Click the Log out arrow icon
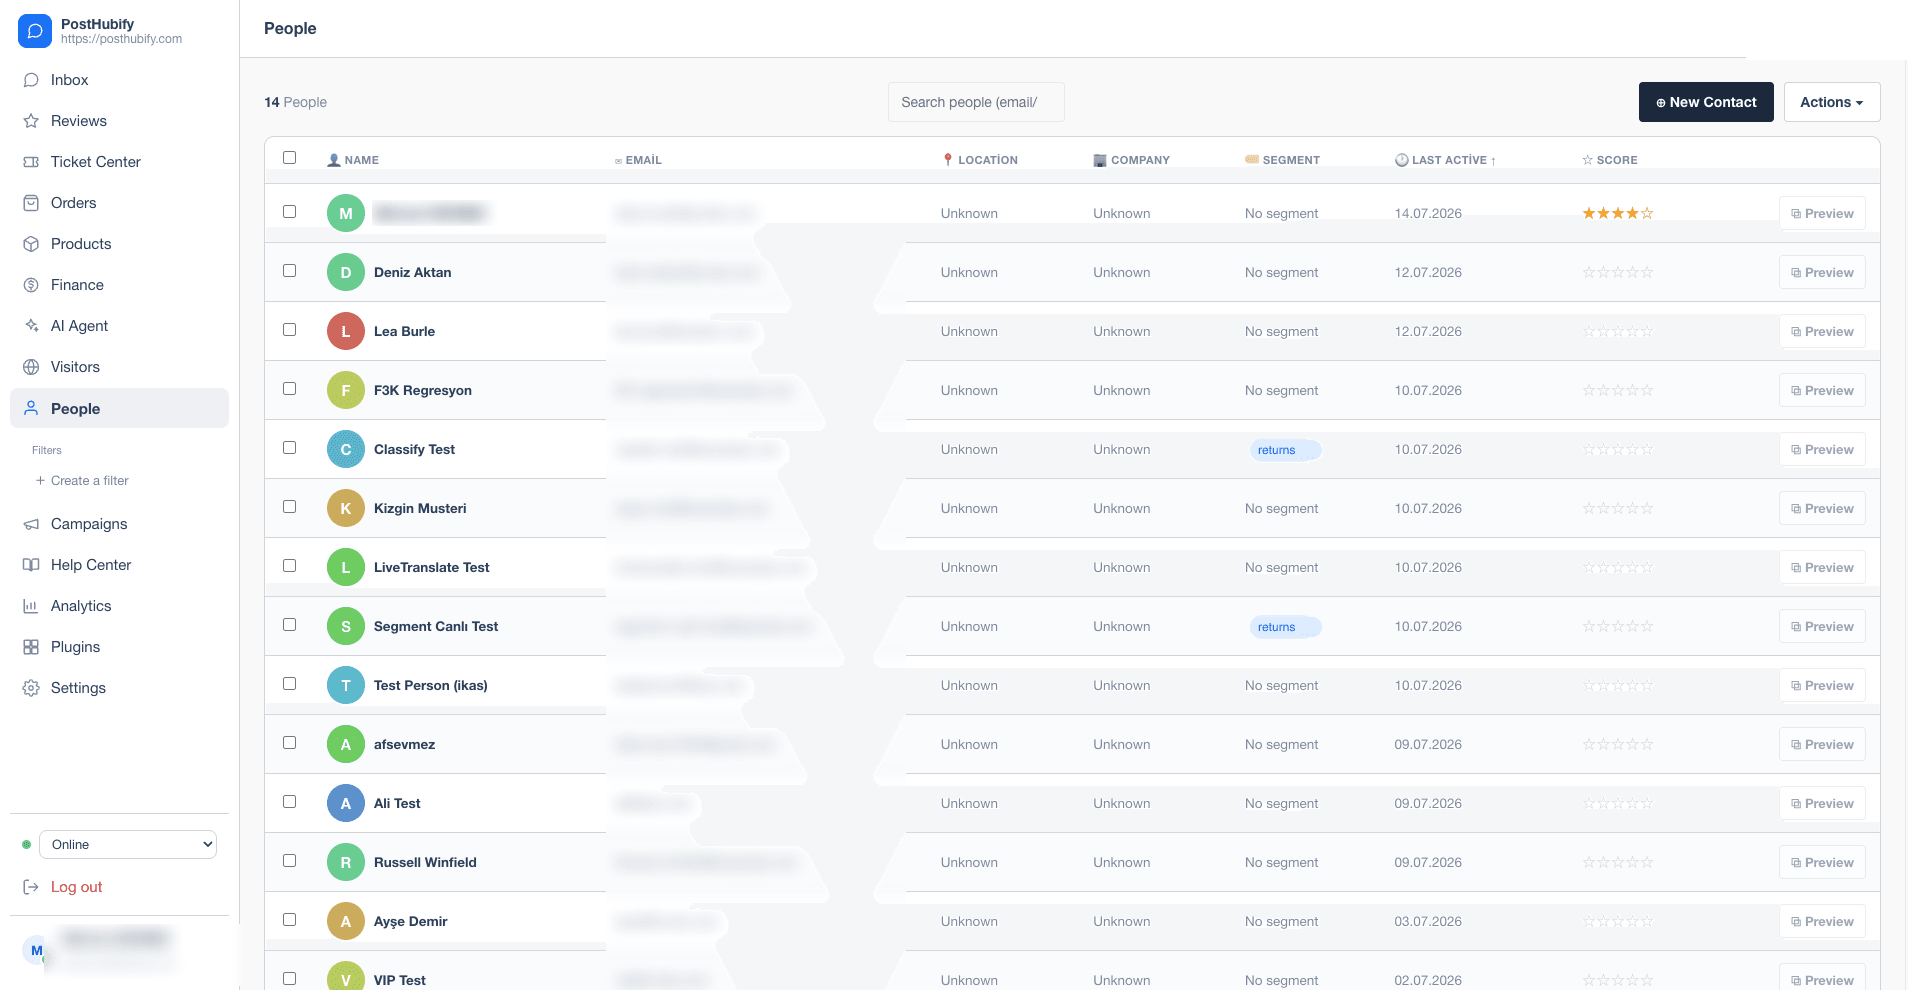Viewport: 1908px width, 990px height. (31, 887)
